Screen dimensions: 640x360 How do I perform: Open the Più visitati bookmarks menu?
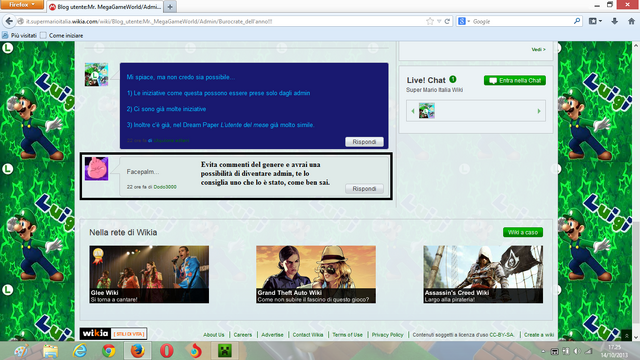(x=20, y=36)
